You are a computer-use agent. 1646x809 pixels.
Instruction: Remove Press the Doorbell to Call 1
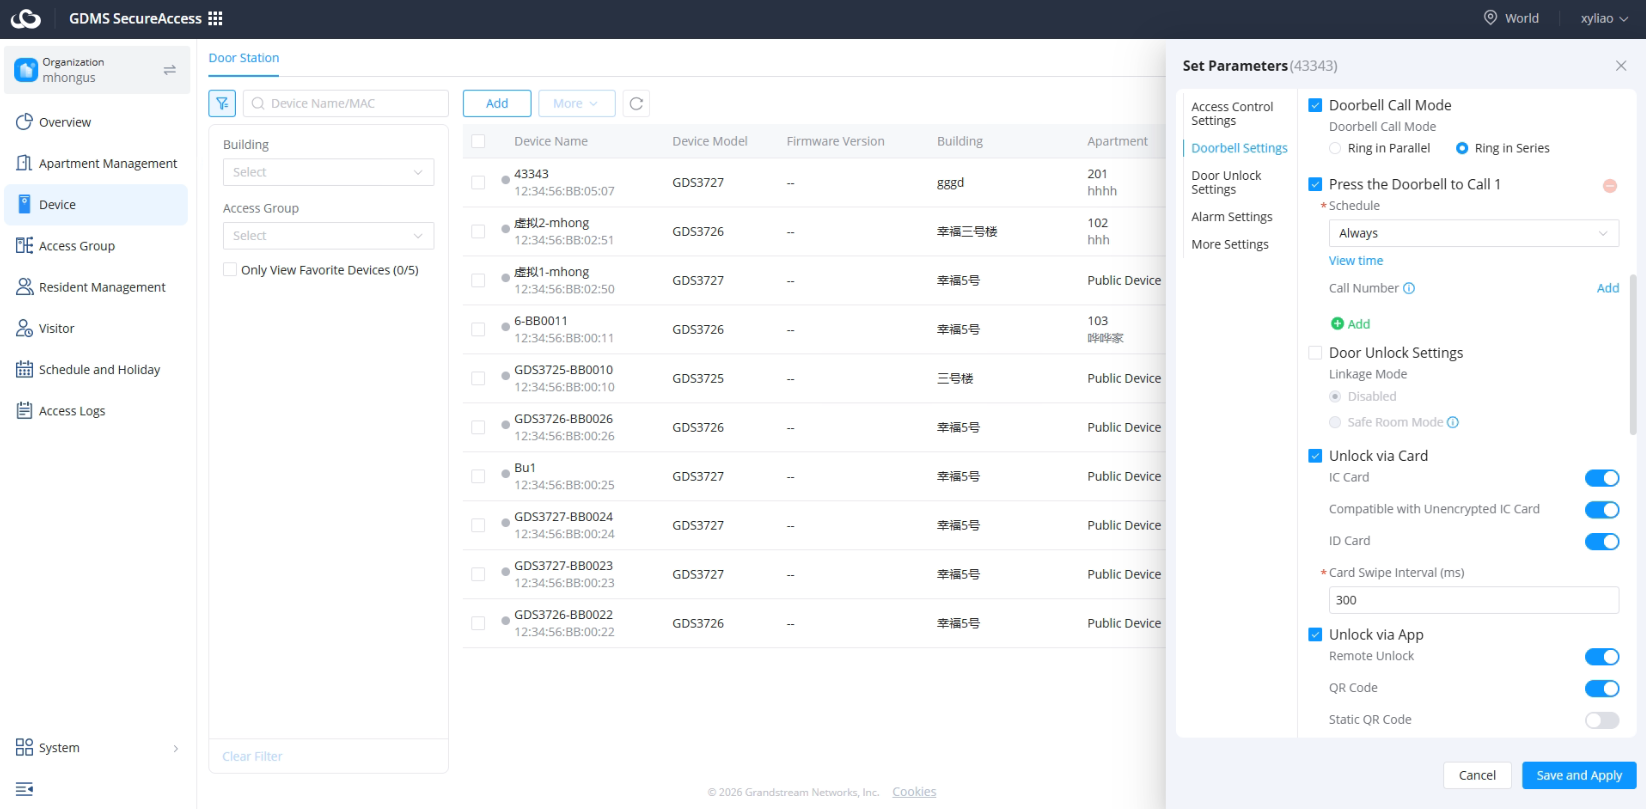coord(1610,186)
